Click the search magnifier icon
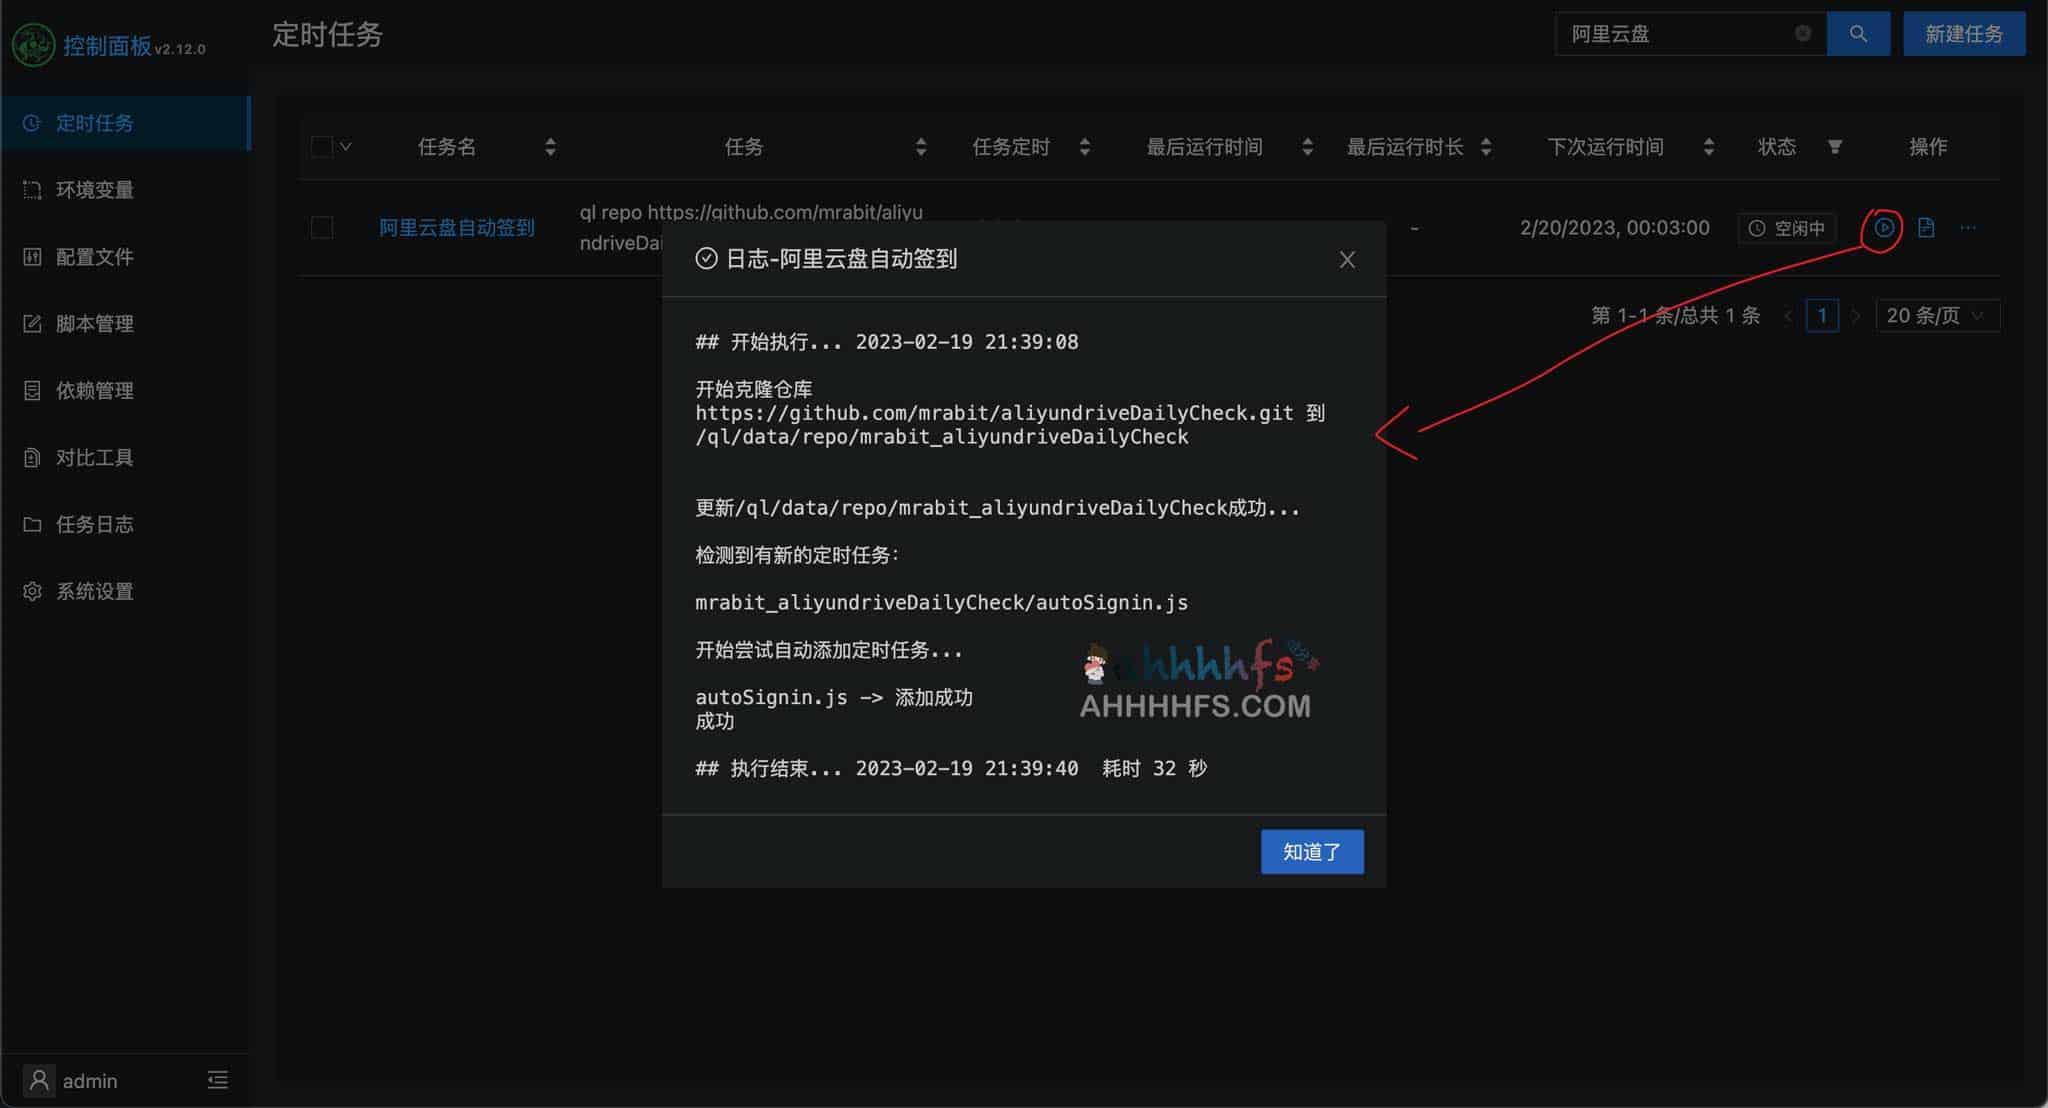This screenshot has height=1108, width=2048. point(1858,33)
